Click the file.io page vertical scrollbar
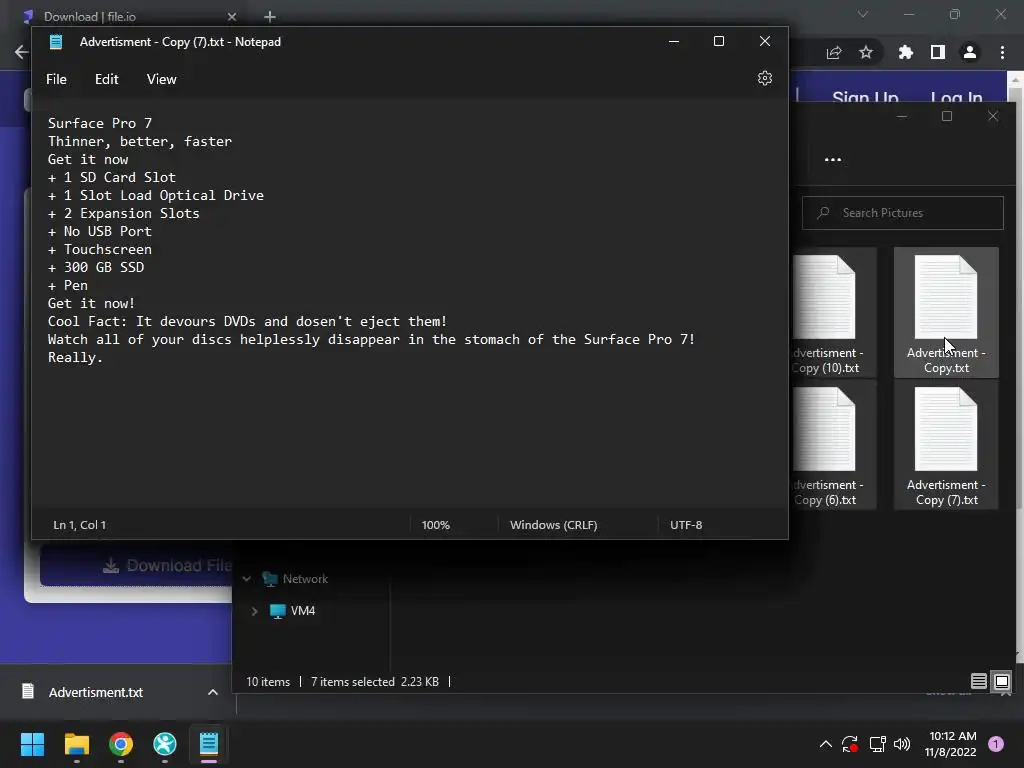1024x768 pixels. point(1016,366)
